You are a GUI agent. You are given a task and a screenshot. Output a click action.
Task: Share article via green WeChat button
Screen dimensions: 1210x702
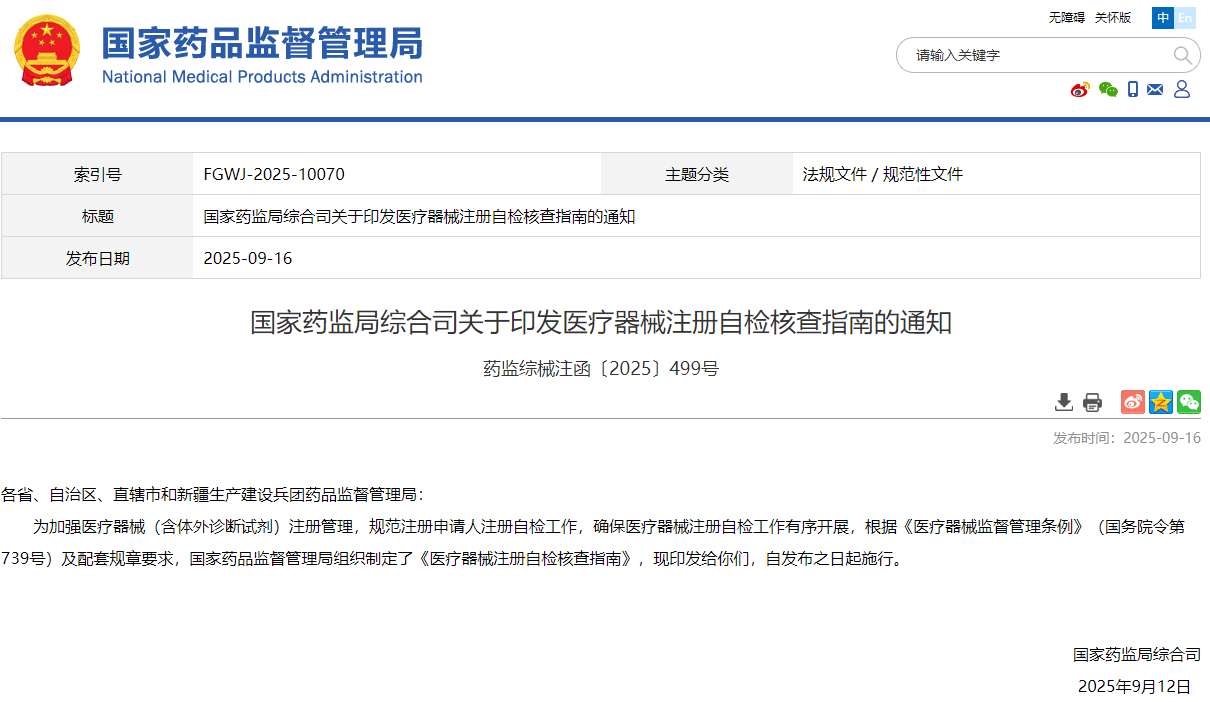pyautogui.click(x=1188, y=402)
